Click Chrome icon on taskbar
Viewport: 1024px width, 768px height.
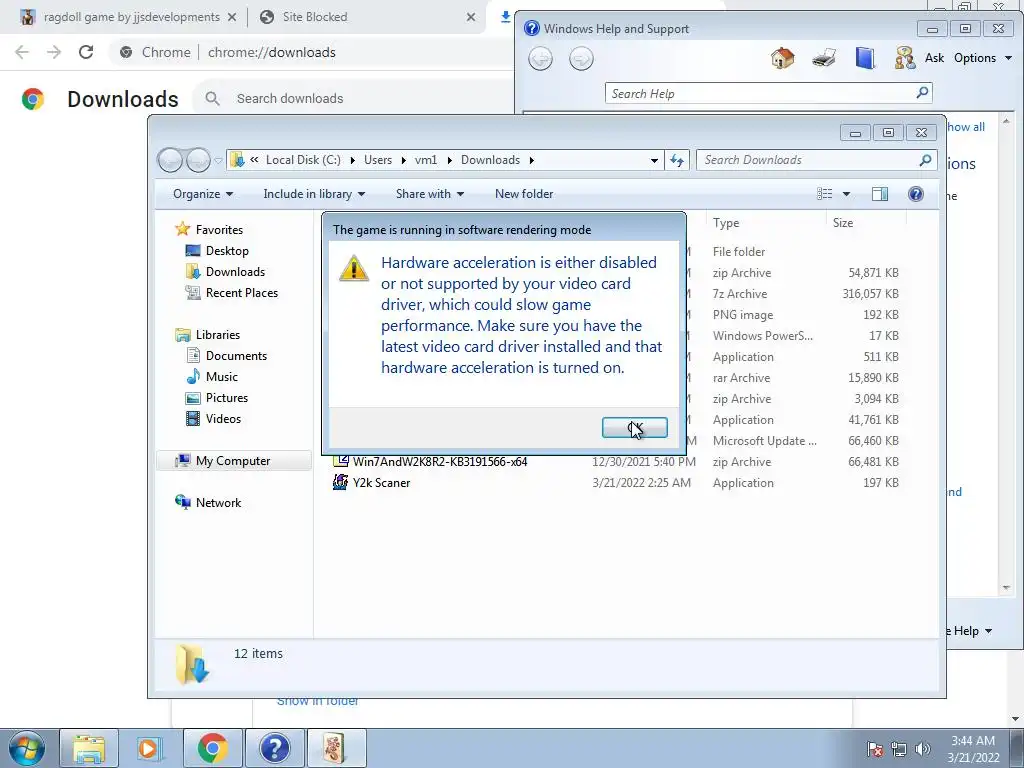pos(212,748)
